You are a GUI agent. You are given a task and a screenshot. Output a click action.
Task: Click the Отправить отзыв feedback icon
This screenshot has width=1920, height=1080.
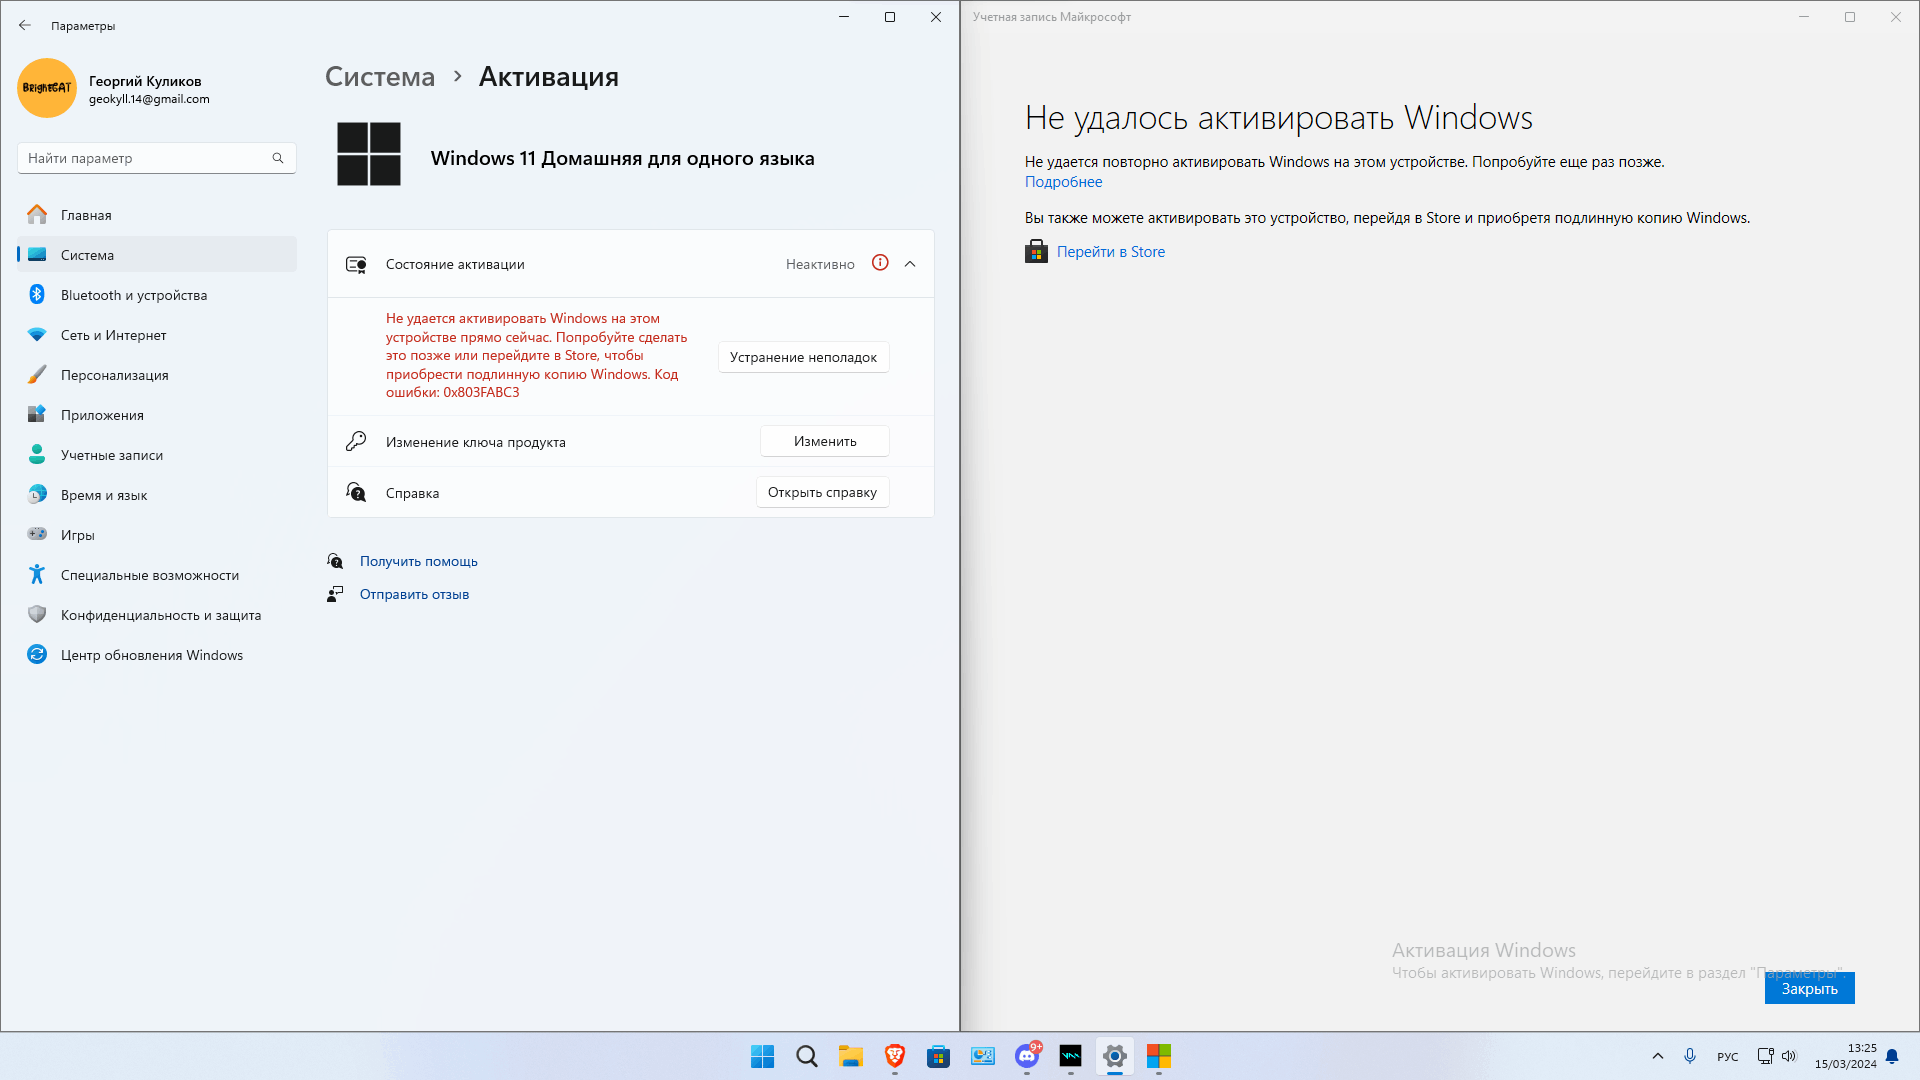335,594
